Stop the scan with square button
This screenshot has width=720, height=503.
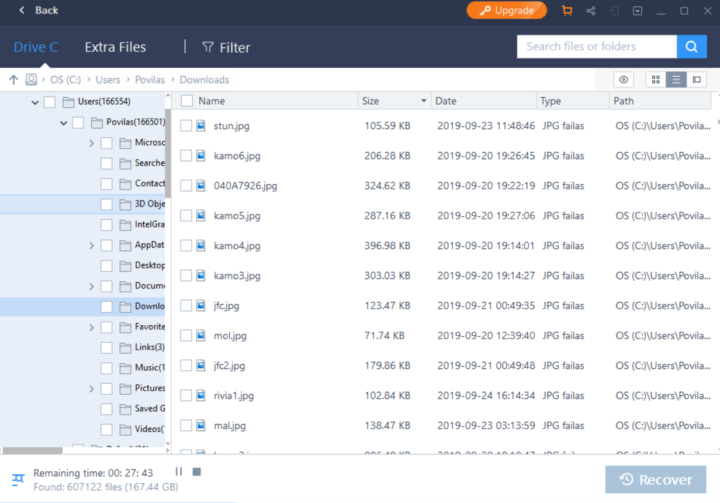click(x=197, y=472)
